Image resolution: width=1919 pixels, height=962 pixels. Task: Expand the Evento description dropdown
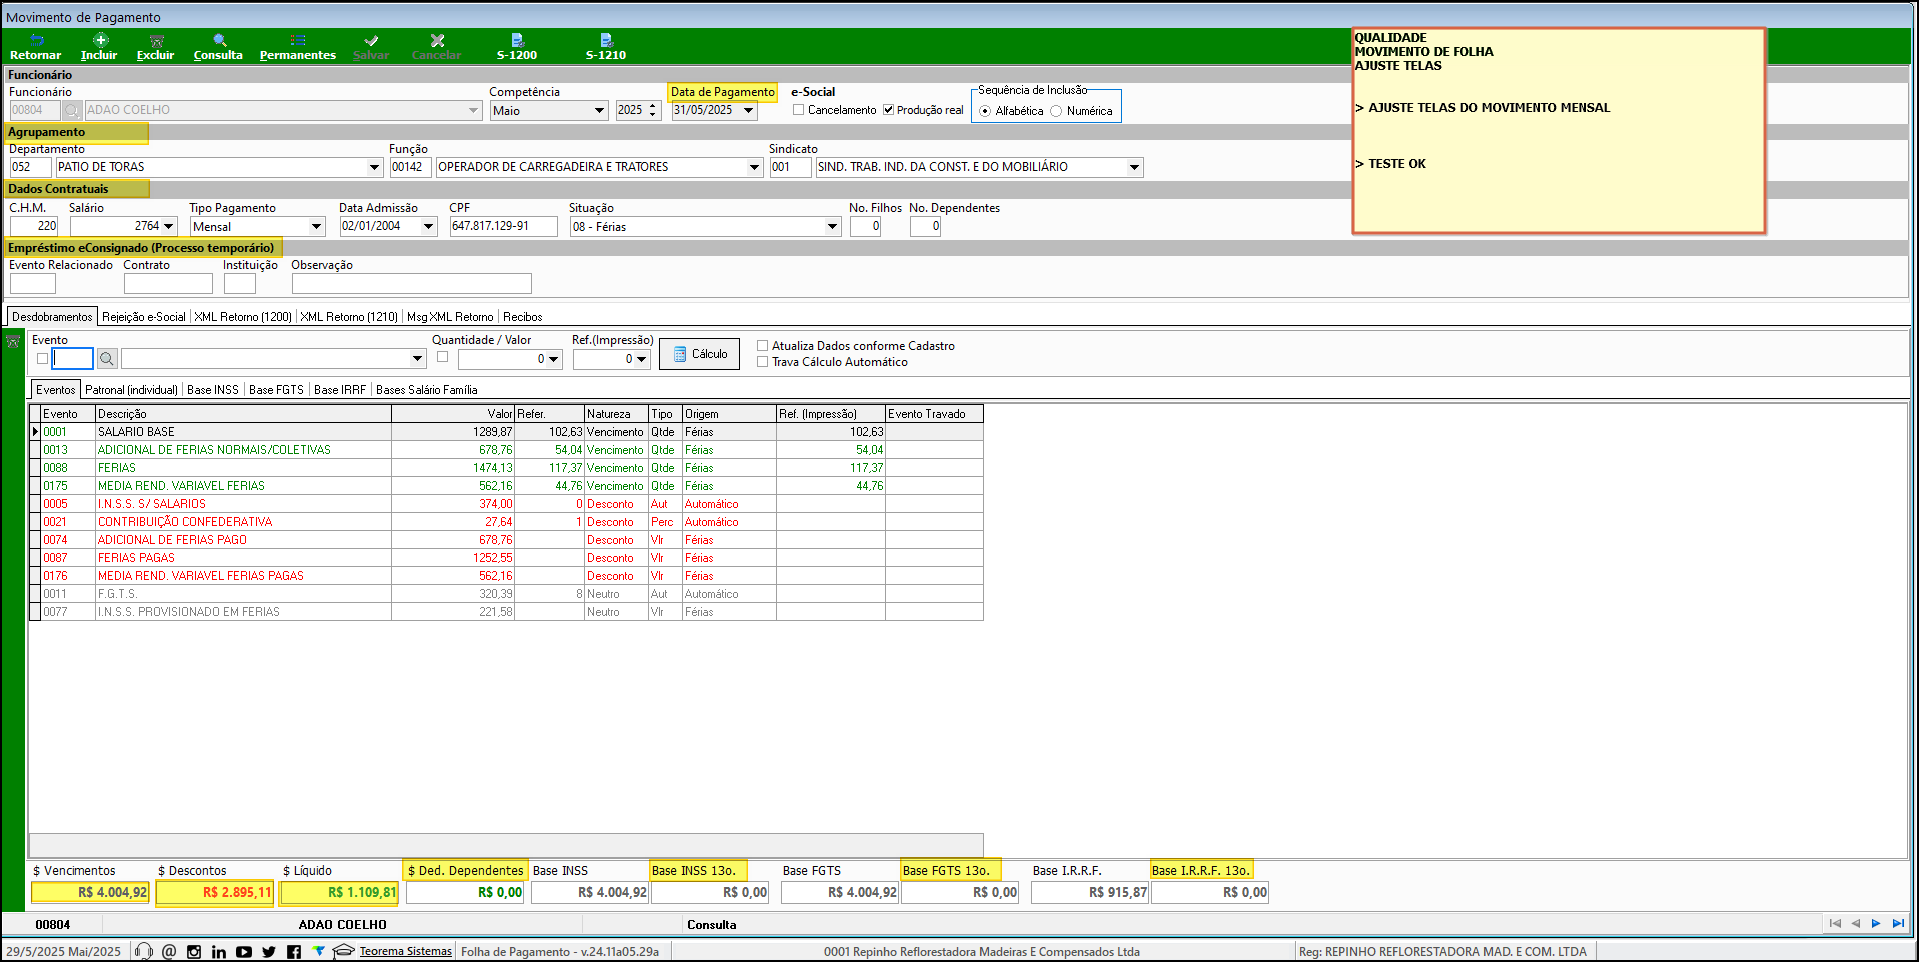(x=417, y=358)
